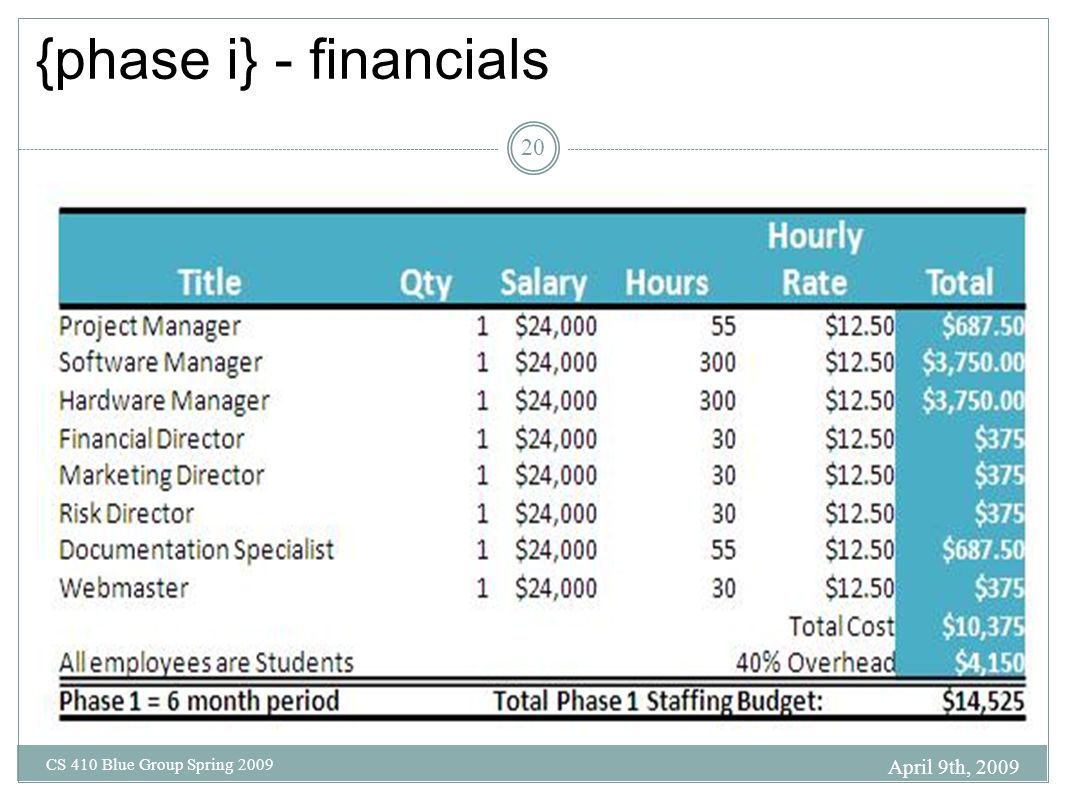Select the phase i financials title

[x=292, y=60]
